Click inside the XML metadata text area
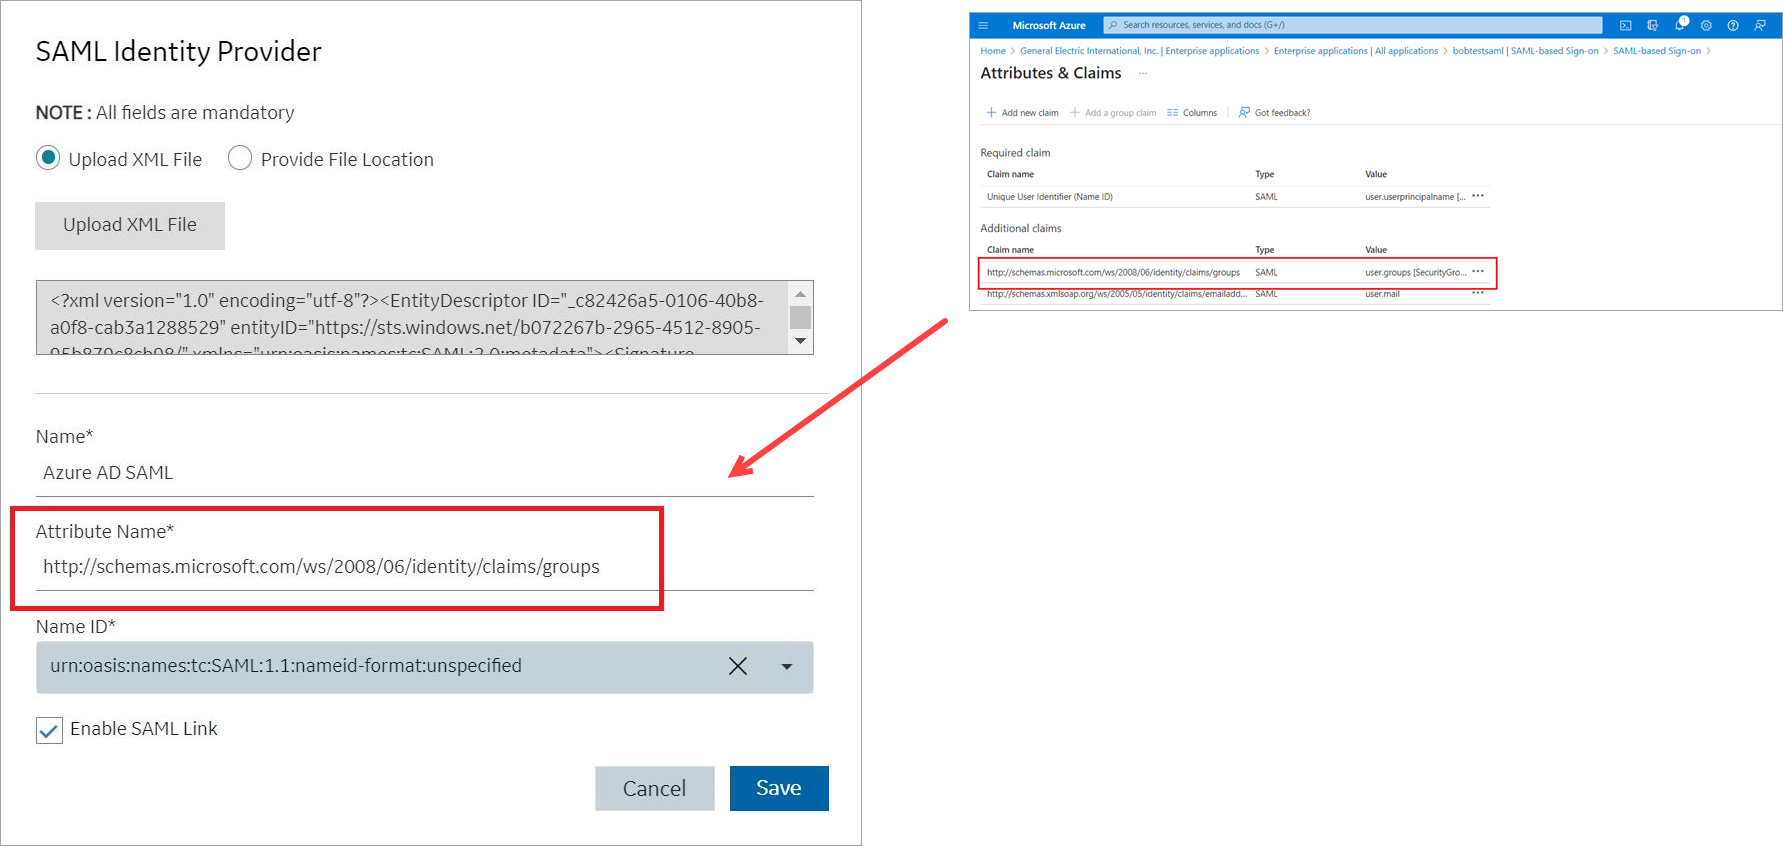Viewport: 1783px width, 846px height. (412, 318)
